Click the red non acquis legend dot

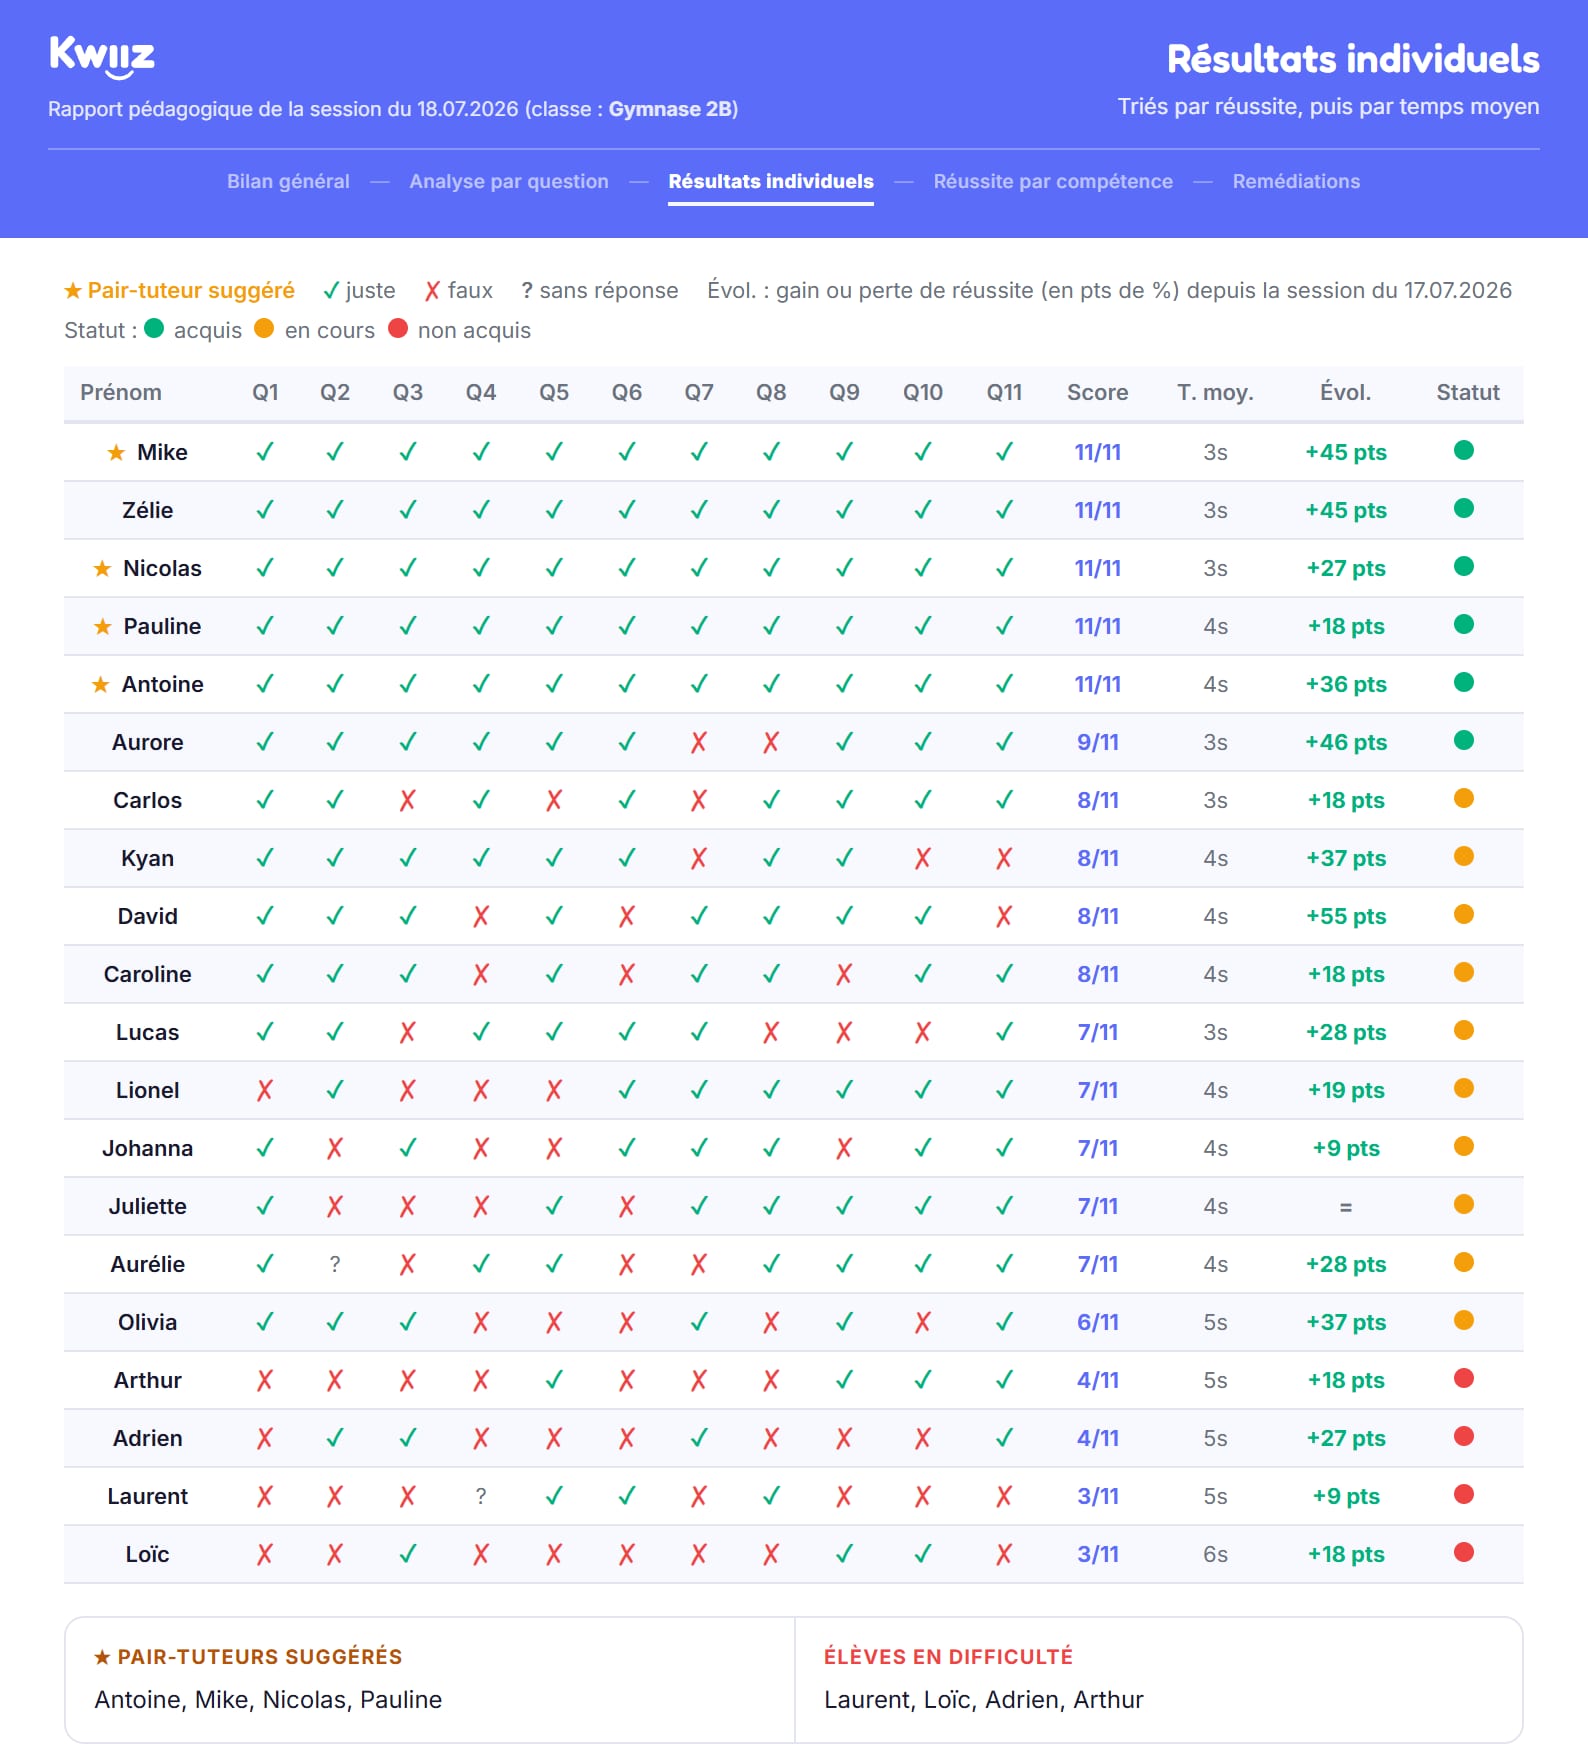click(x=398, y=328)
